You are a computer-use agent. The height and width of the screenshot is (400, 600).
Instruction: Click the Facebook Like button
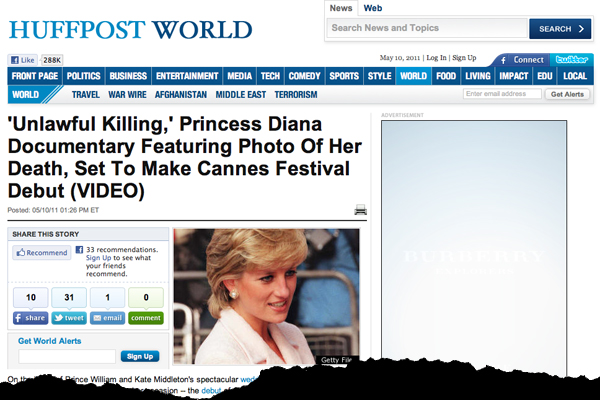[x=23, y=60]
